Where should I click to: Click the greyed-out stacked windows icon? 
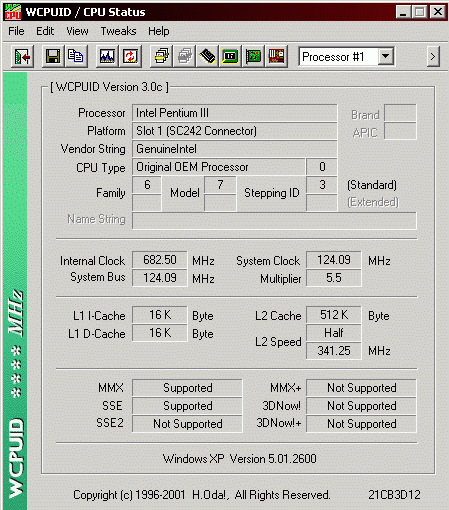(x=184, y=57)
